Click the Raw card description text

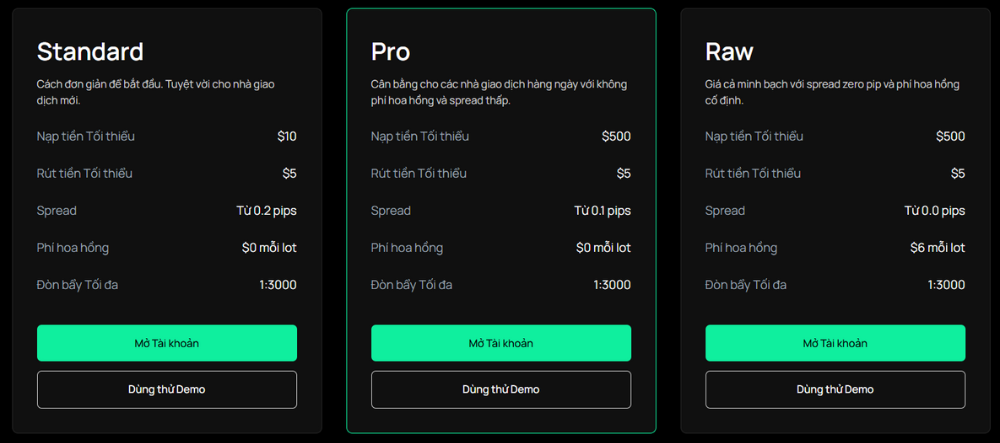pos(832,92)
